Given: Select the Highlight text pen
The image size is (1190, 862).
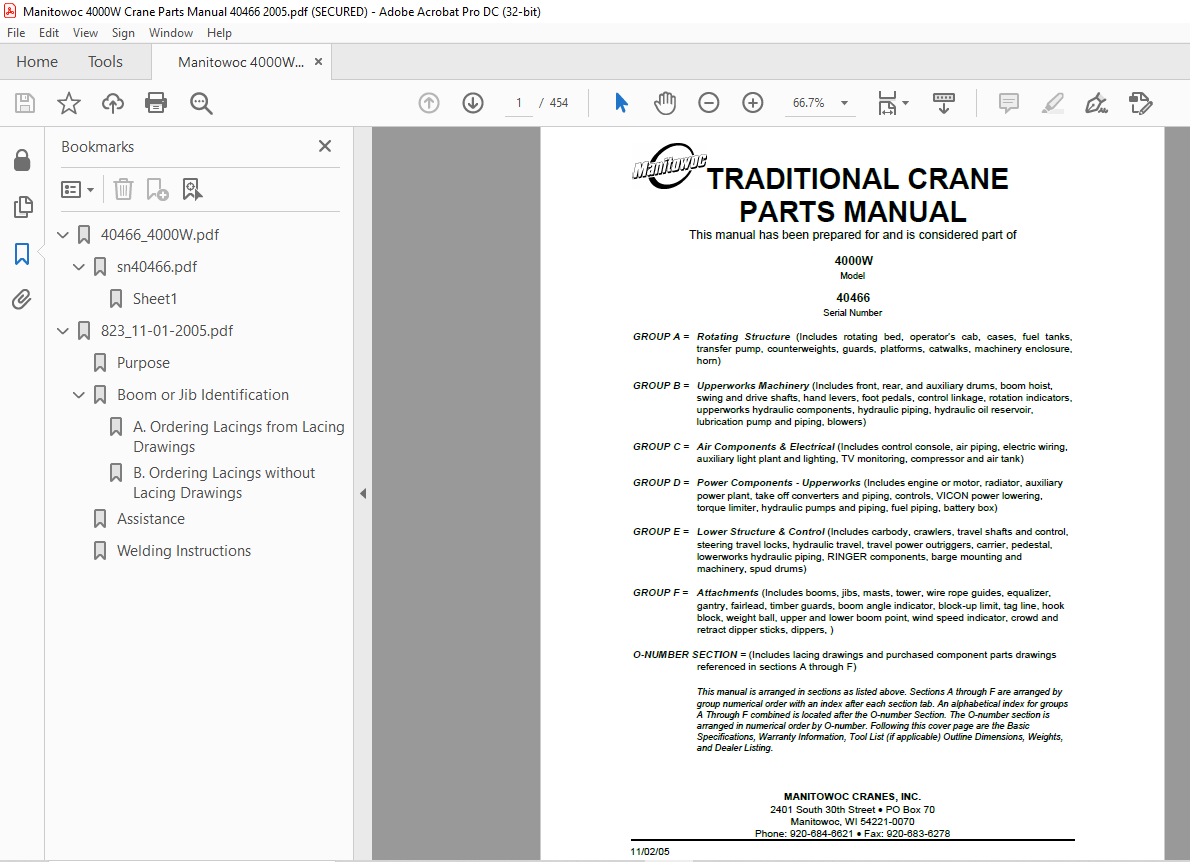Looking at the screenshot, I should pyautogui.click(x=1053, y=103).
